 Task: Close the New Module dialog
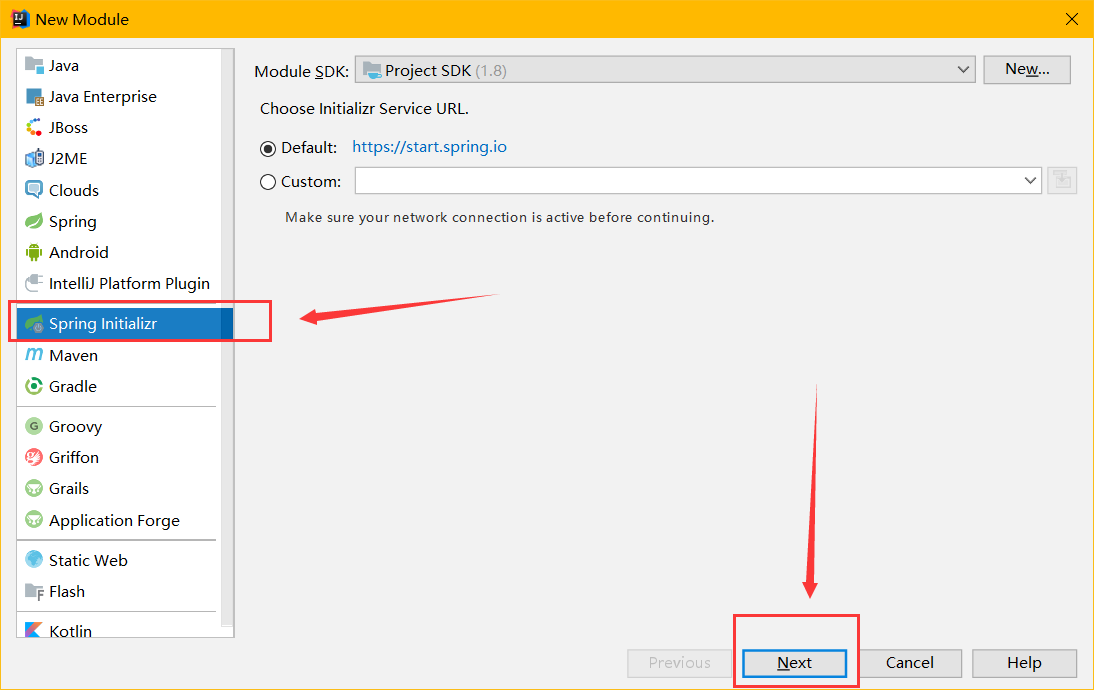click(x=1072, y=19)
